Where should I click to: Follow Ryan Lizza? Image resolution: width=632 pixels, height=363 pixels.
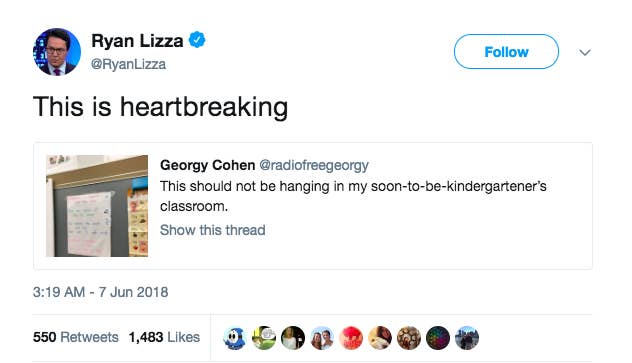click(506, 52)
